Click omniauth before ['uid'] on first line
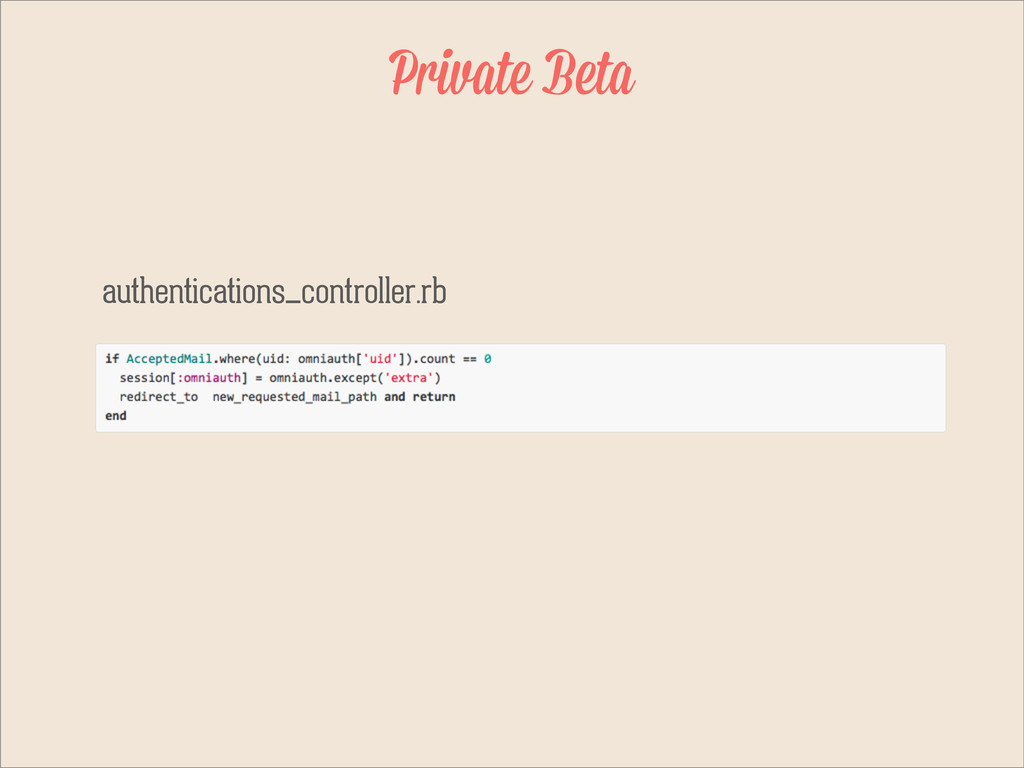 point(327,359)
